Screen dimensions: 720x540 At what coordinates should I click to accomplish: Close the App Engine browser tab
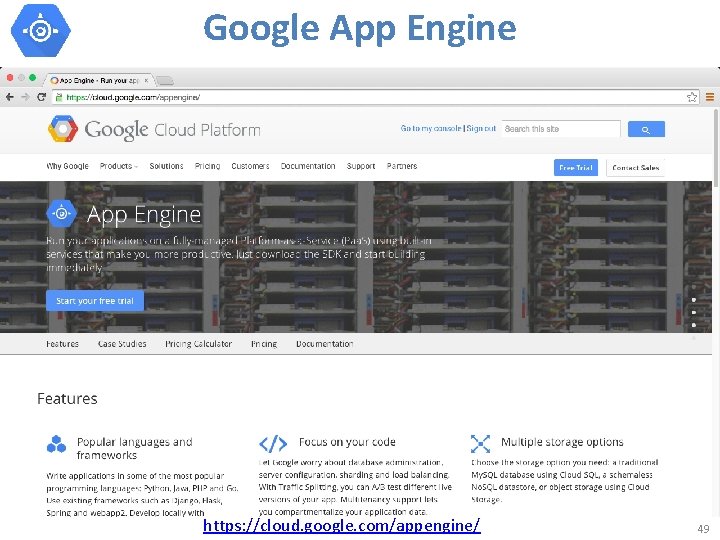pos(146,80)
